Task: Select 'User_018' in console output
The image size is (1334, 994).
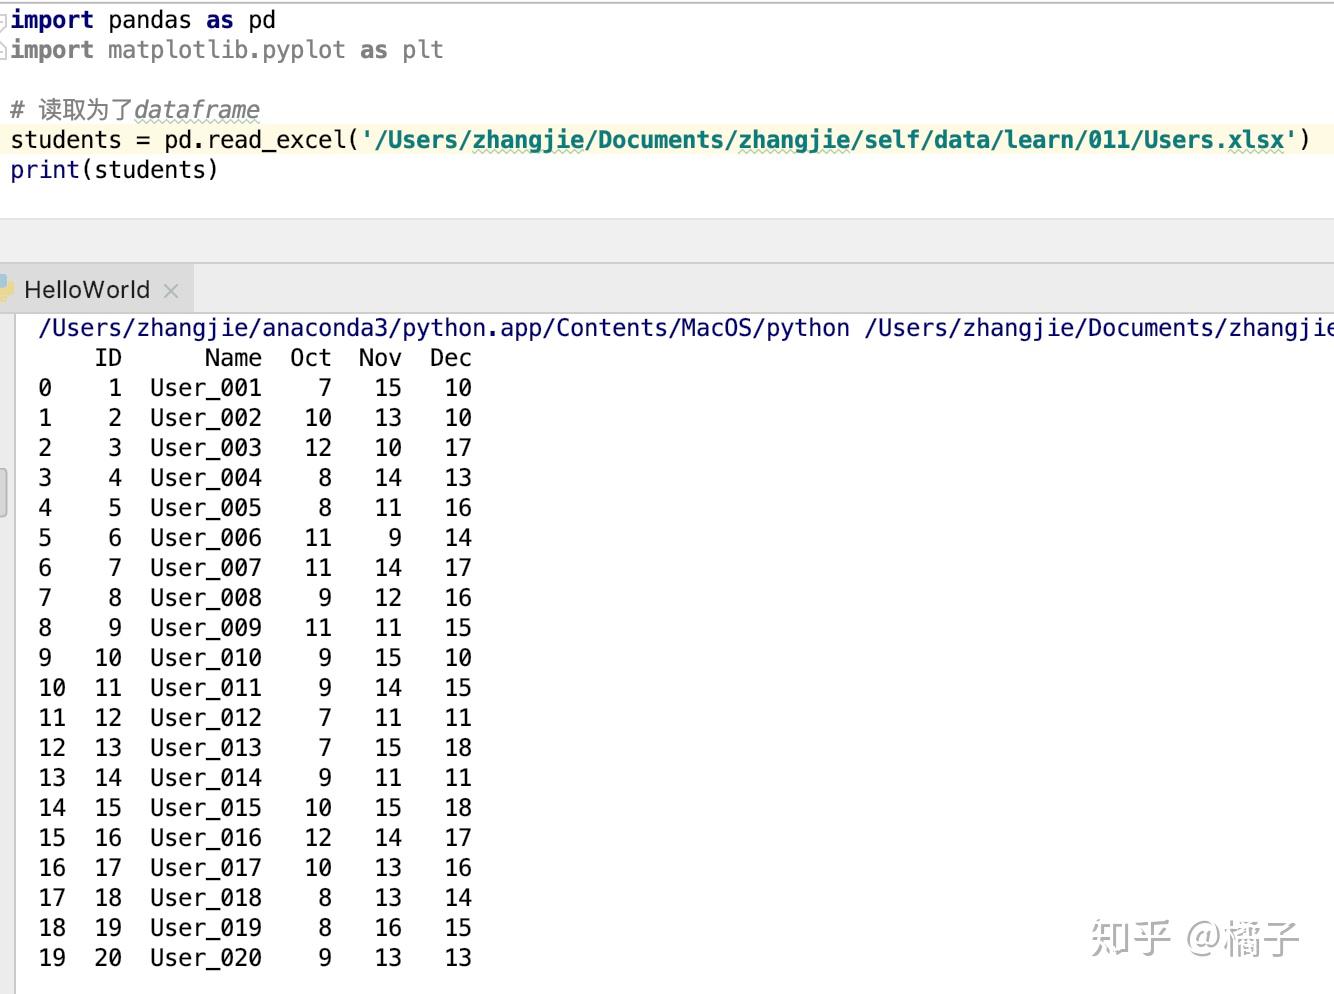Action: pos(206,898)
